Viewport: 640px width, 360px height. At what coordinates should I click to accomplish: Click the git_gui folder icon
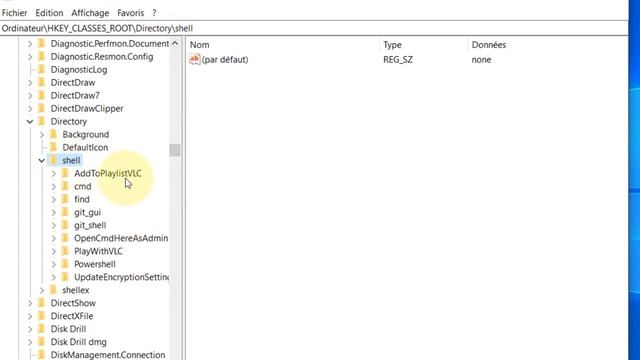65,212
